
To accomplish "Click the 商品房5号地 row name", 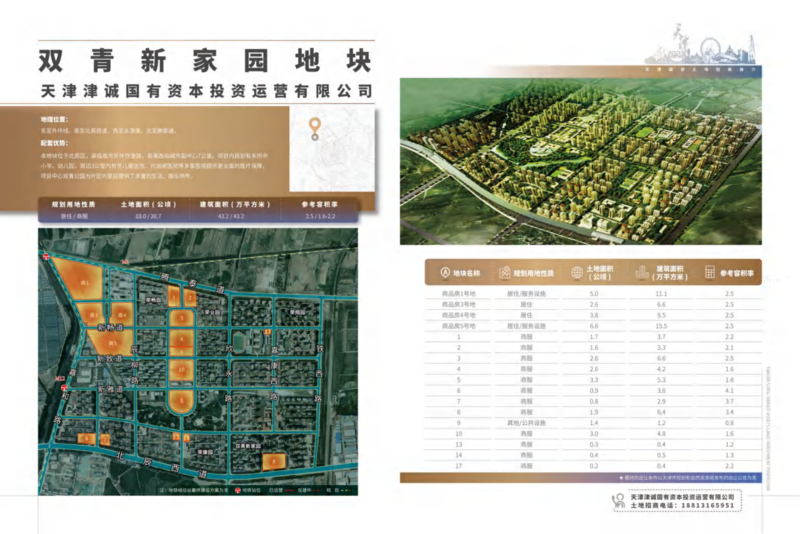I will (459, 326).
